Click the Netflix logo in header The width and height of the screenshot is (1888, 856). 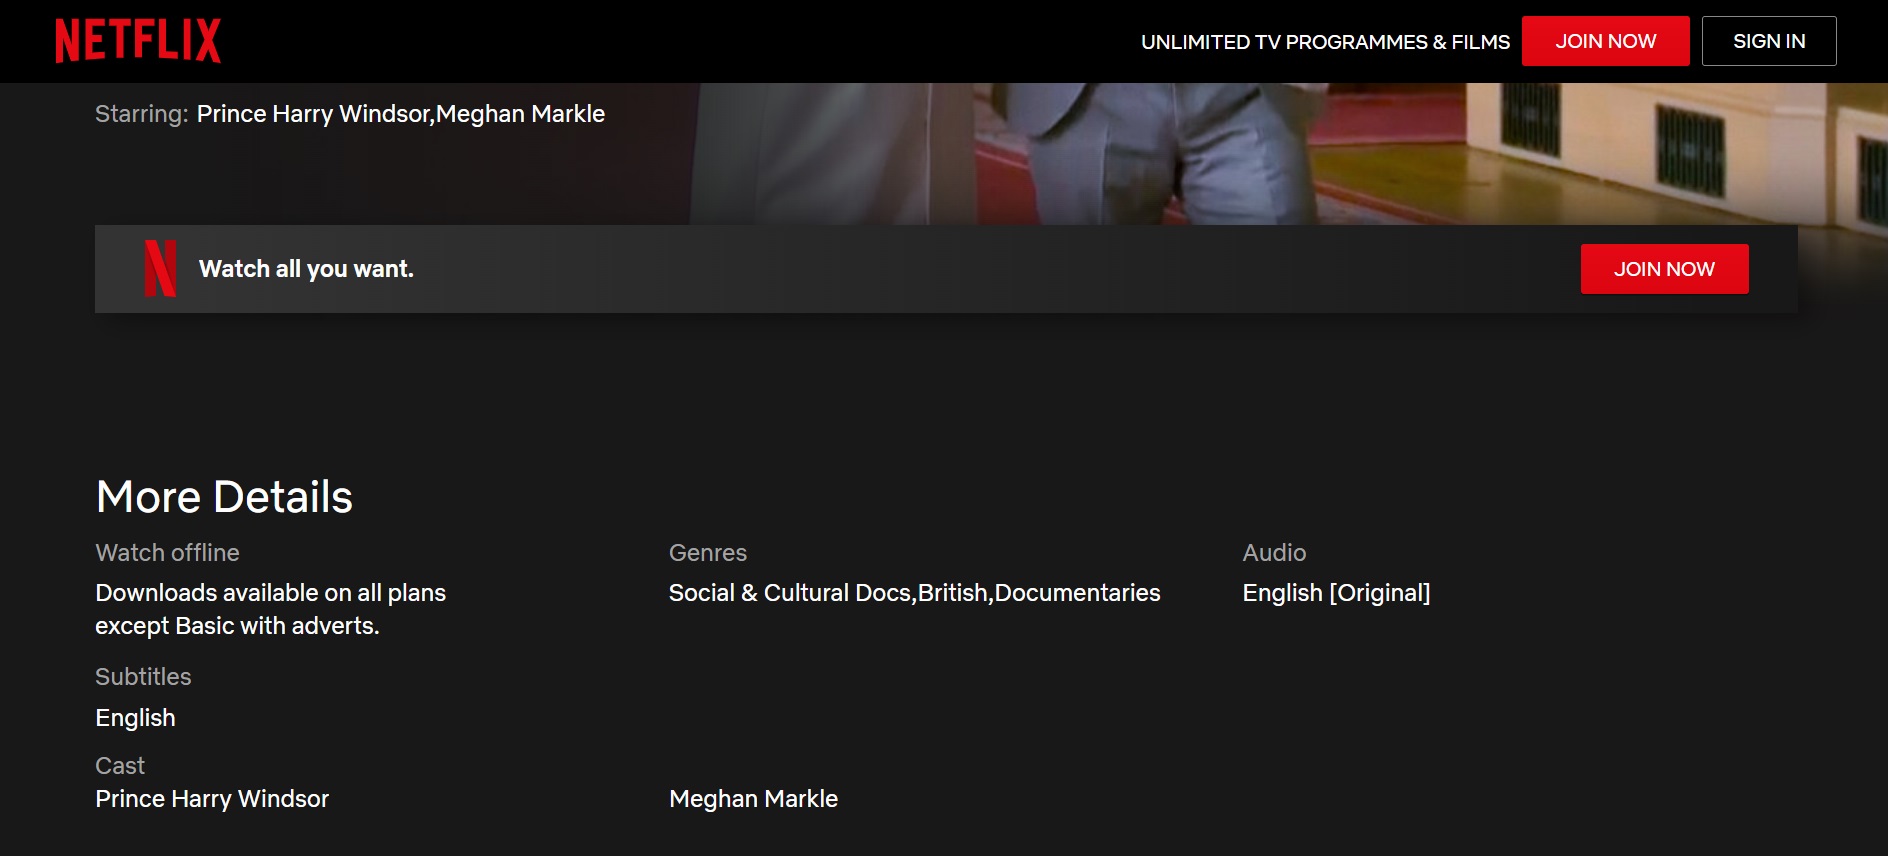click(138, 41)
